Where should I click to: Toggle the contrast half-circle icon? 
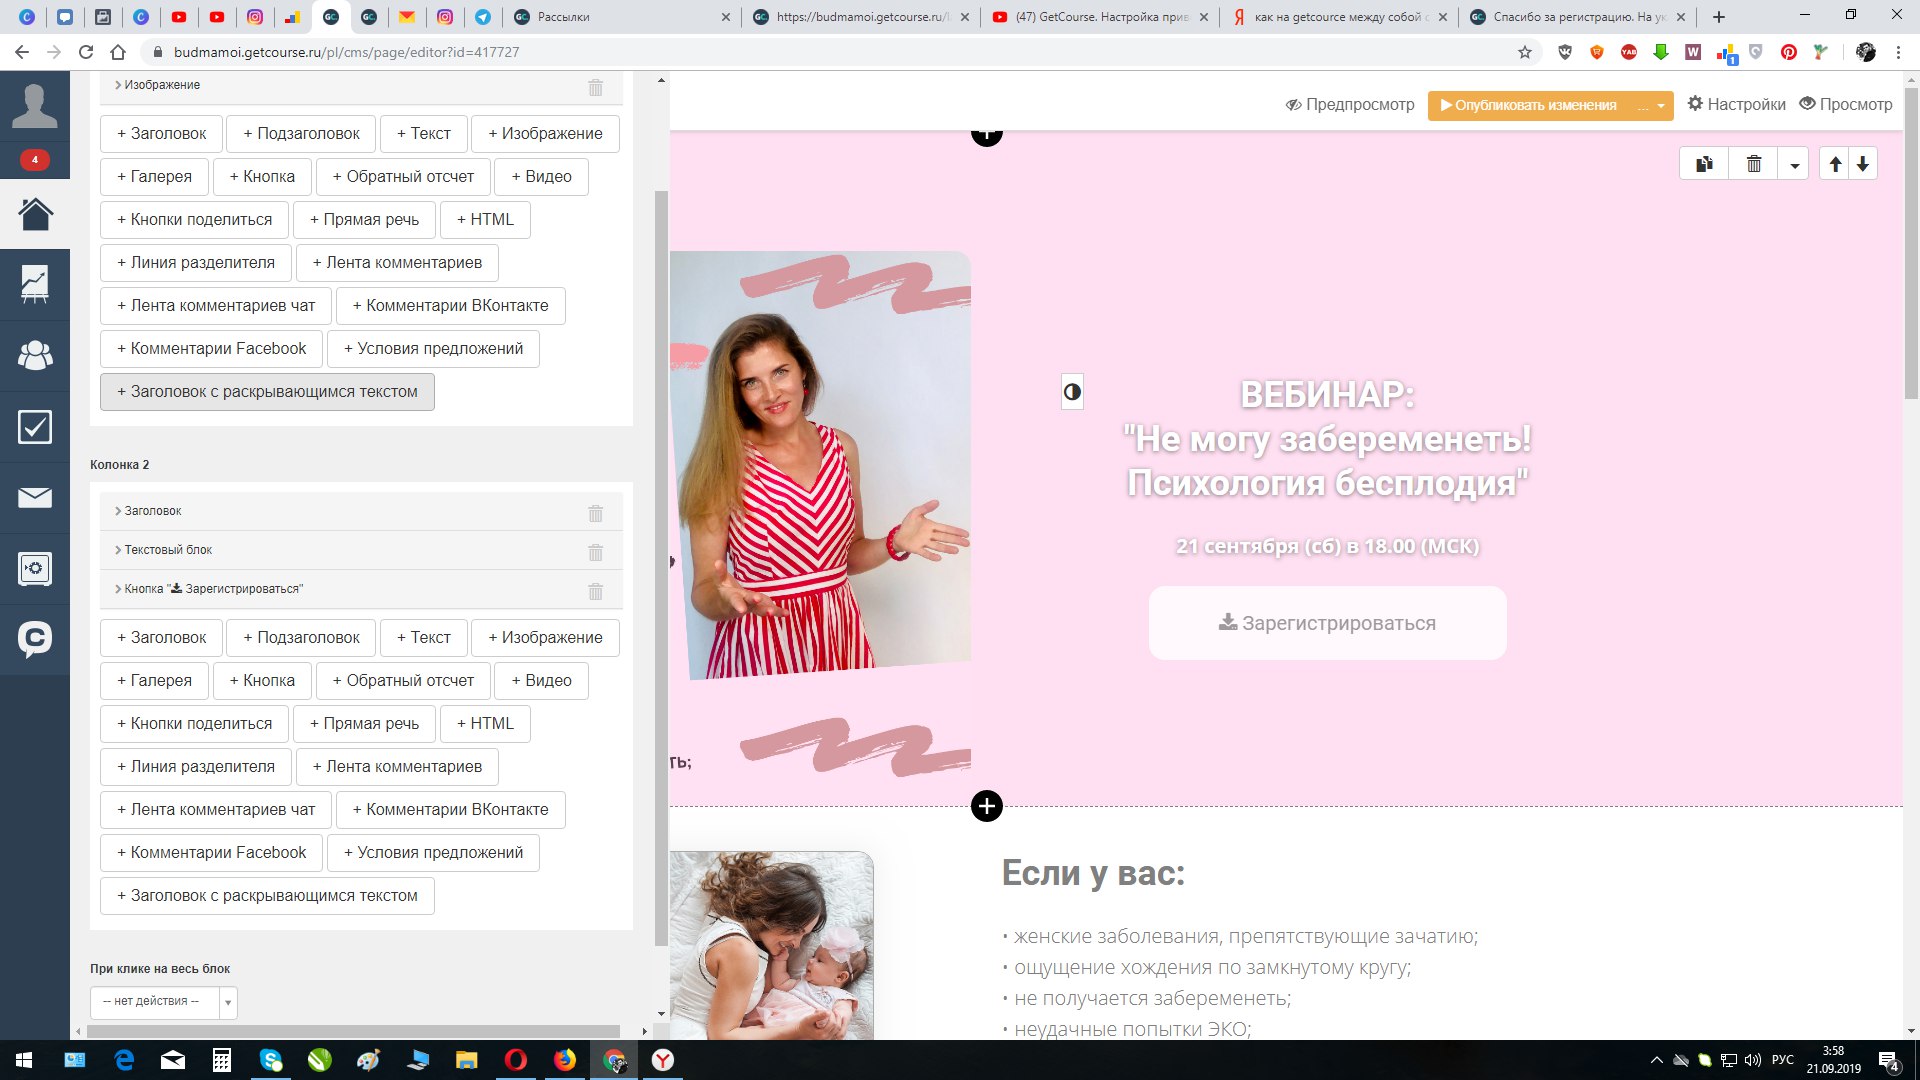[x=1072, y=392]
